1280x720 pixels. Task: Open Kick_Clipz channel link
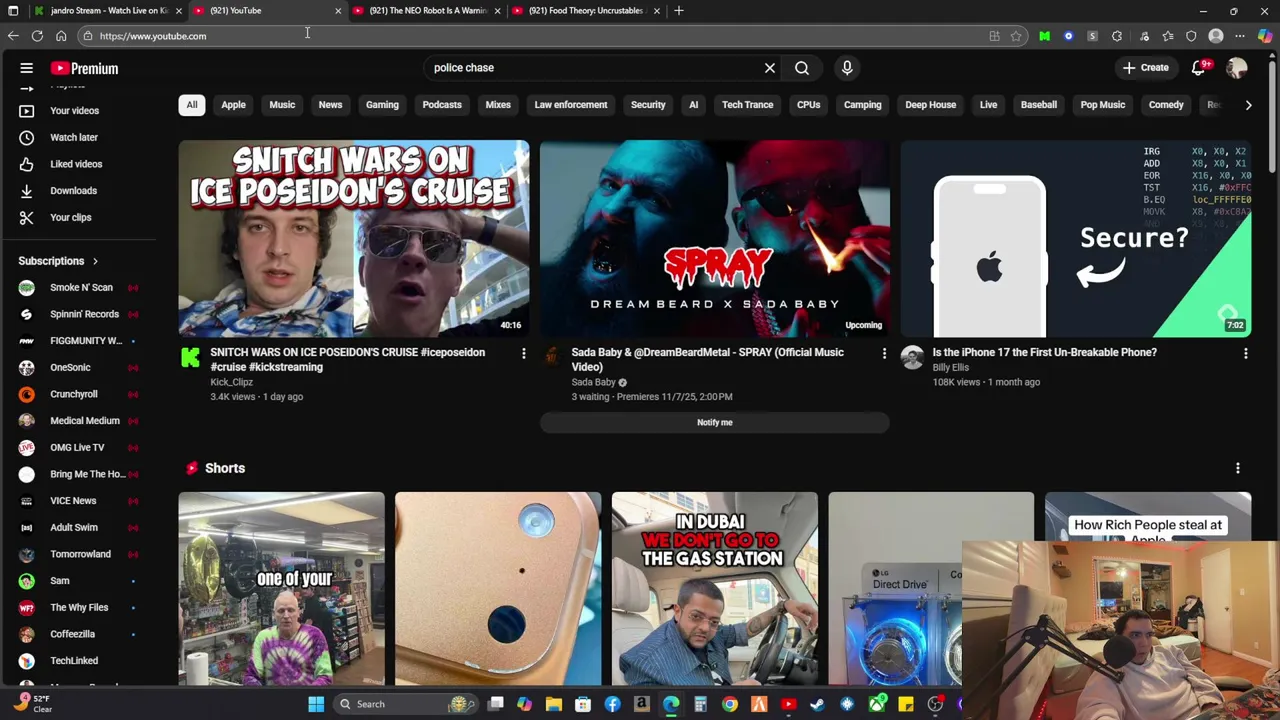pos(232,382)
